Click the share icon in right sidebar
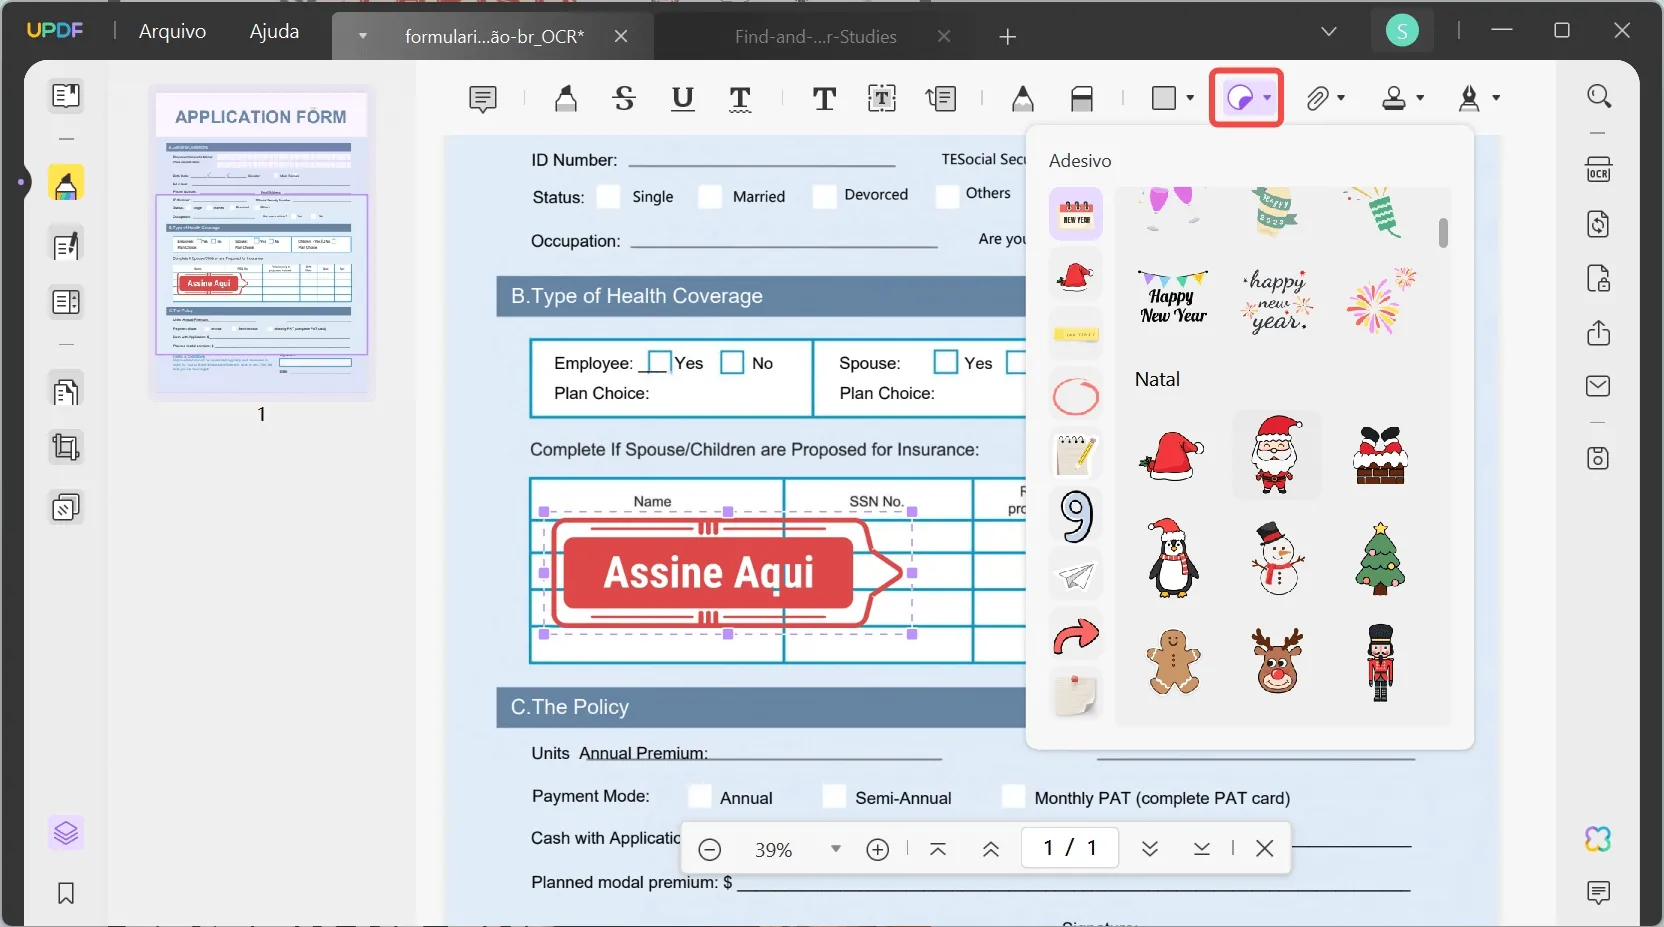This screenshot has height=927, width=1664. click(1598, 333)
